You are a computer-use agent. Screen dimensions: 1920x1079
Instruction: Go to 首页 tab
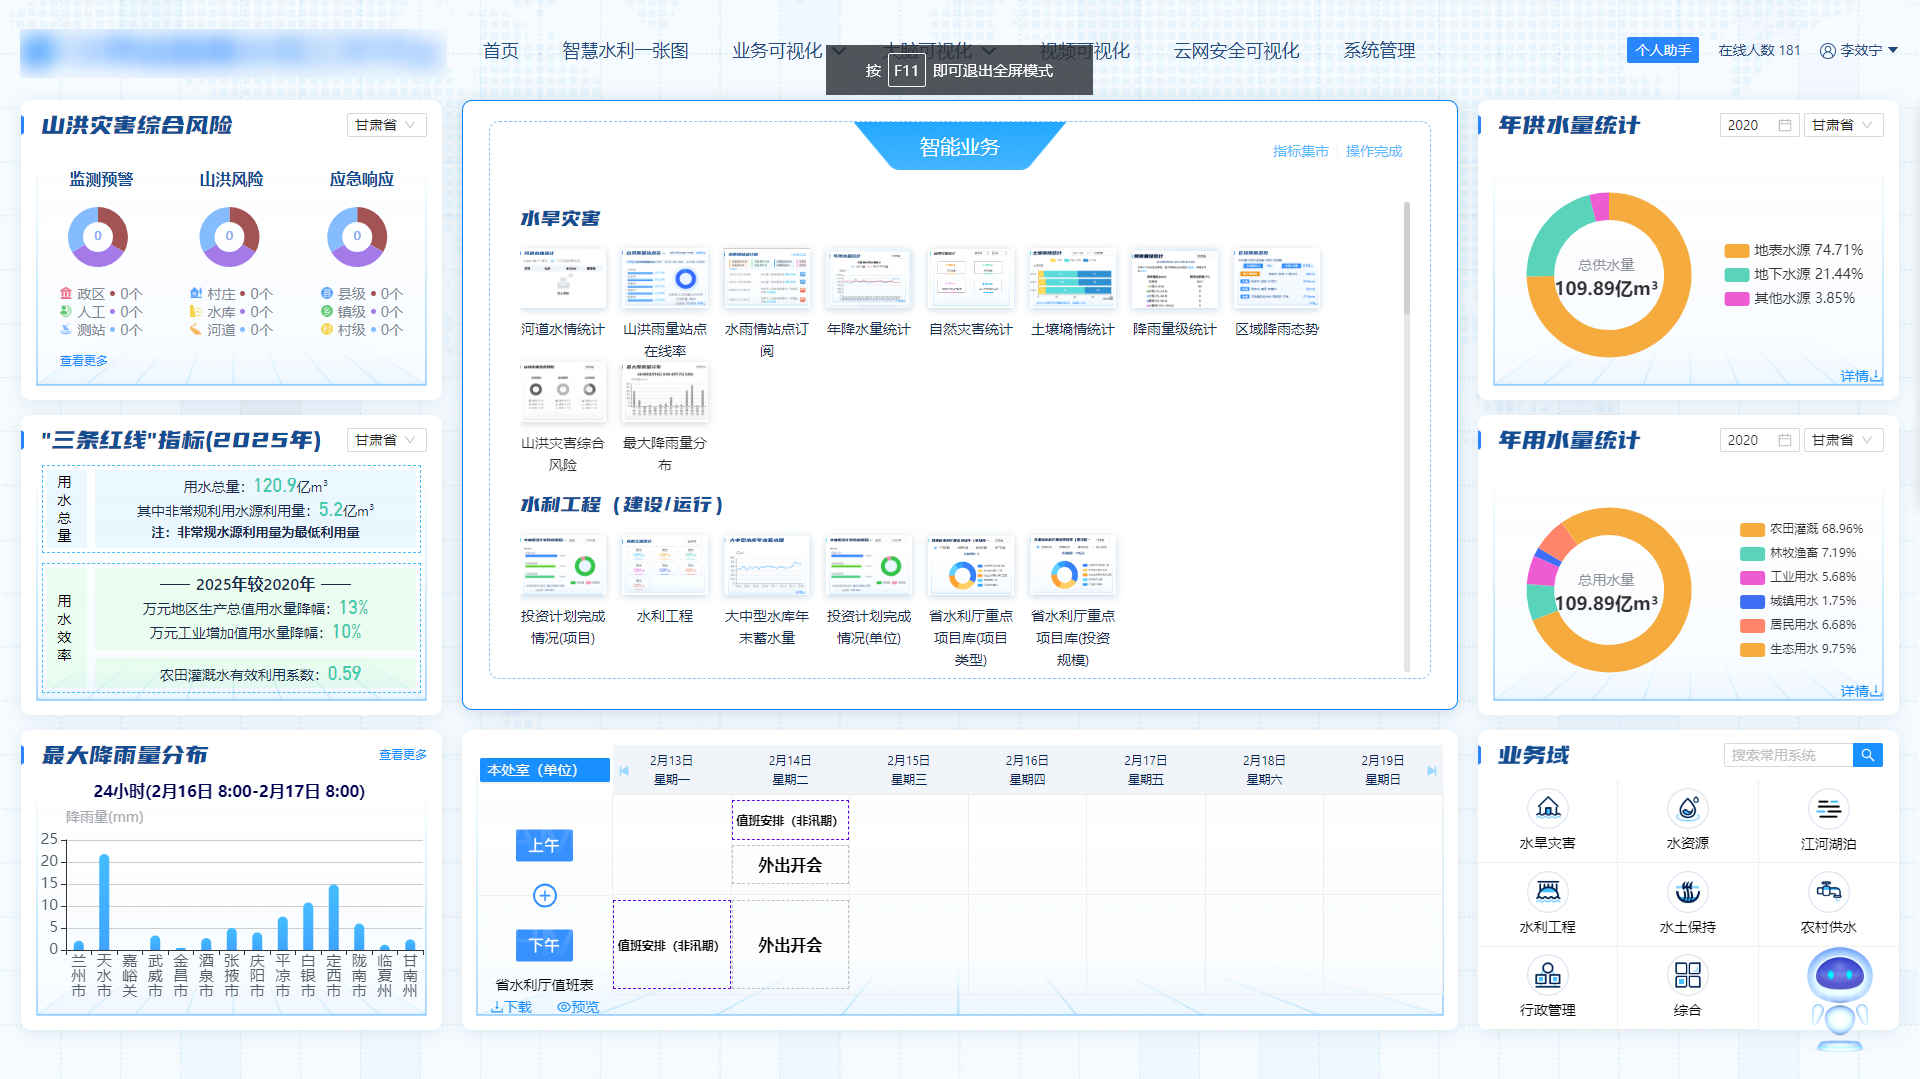(x=501, y=51)
